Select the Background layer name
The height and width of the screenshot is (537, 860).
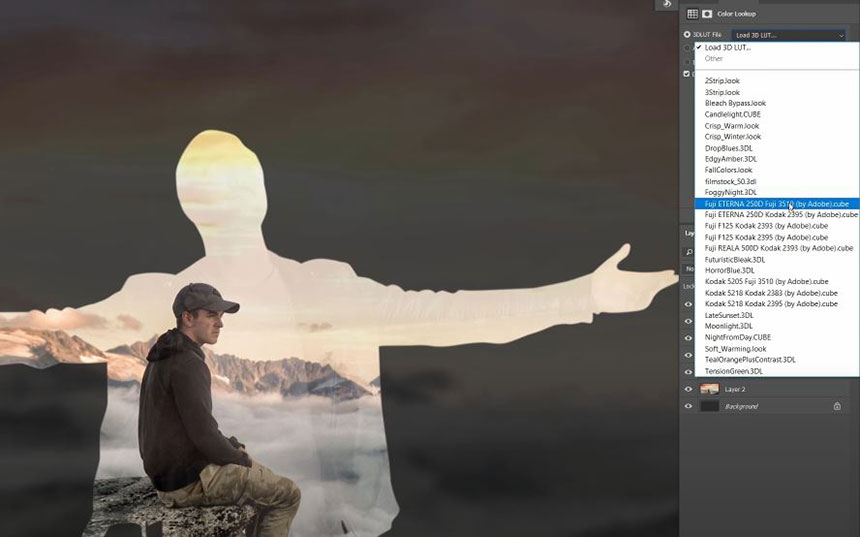pos(742,406)
